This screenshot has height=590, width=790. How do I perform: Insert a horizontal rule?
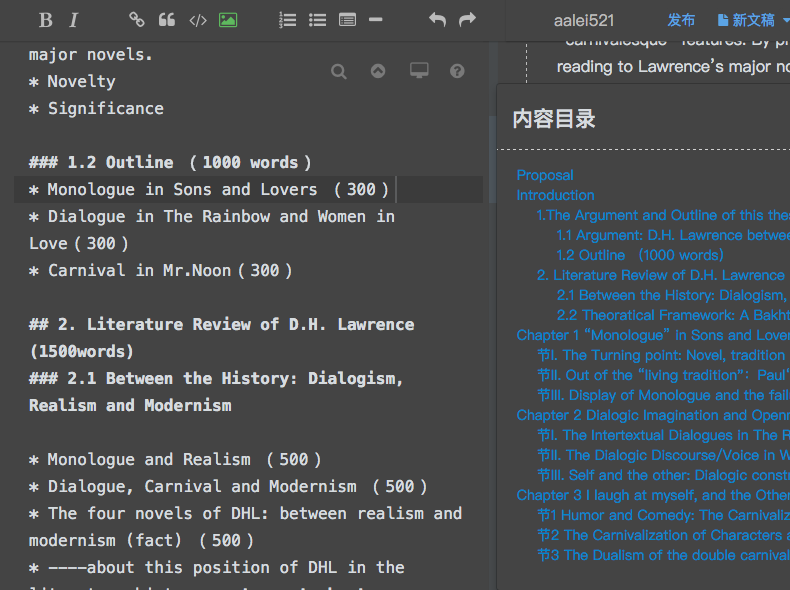tap(376, 20)
